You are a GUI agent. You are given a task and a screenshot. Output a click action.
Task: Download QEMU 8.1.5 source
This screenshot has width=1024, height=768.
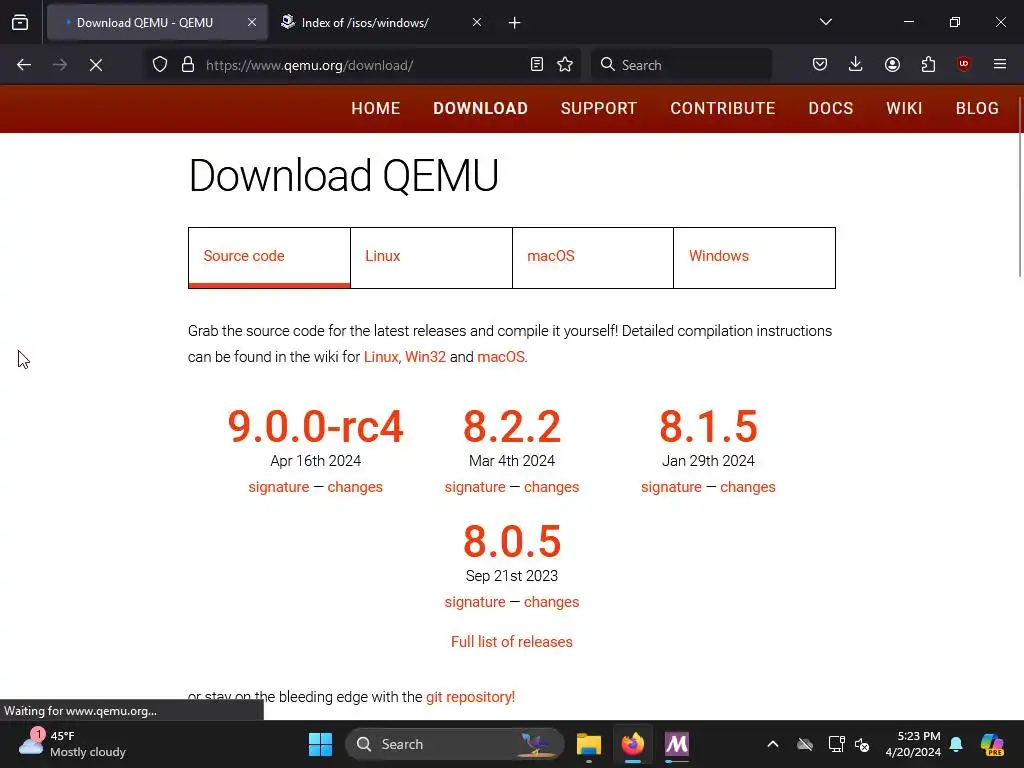[709, 426]
